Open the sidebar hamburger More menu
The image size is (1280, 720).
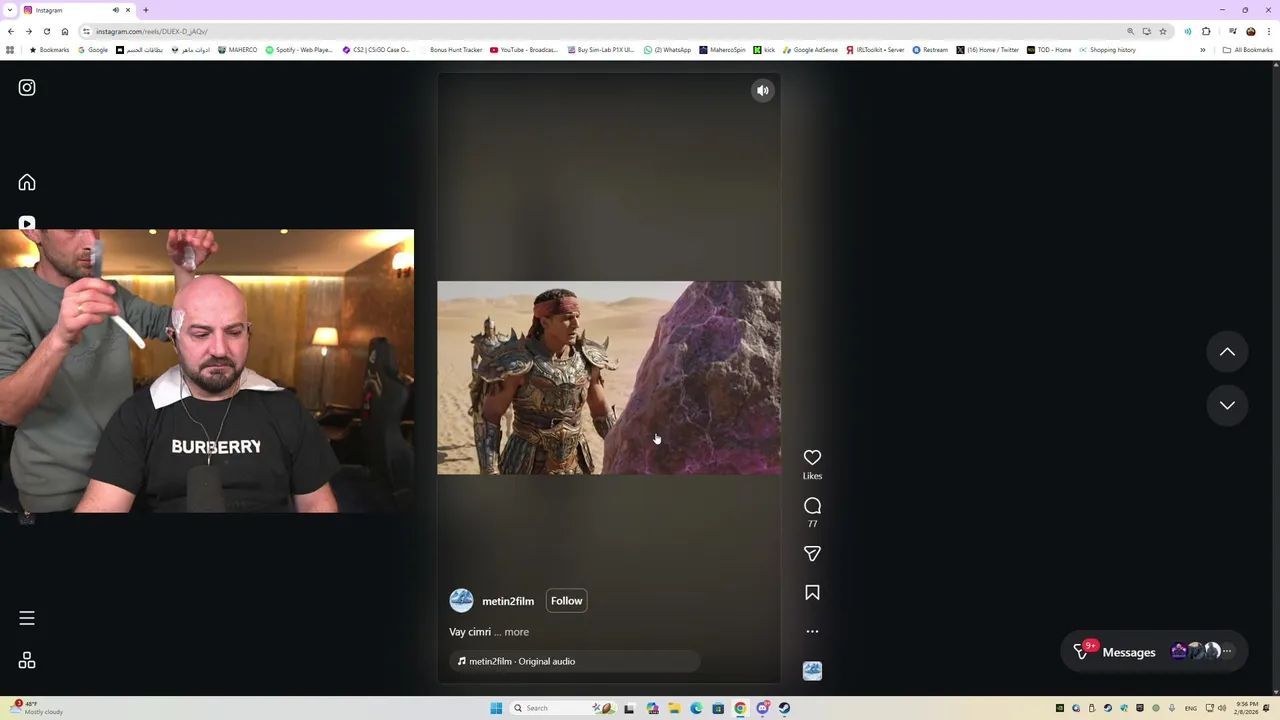27,618
